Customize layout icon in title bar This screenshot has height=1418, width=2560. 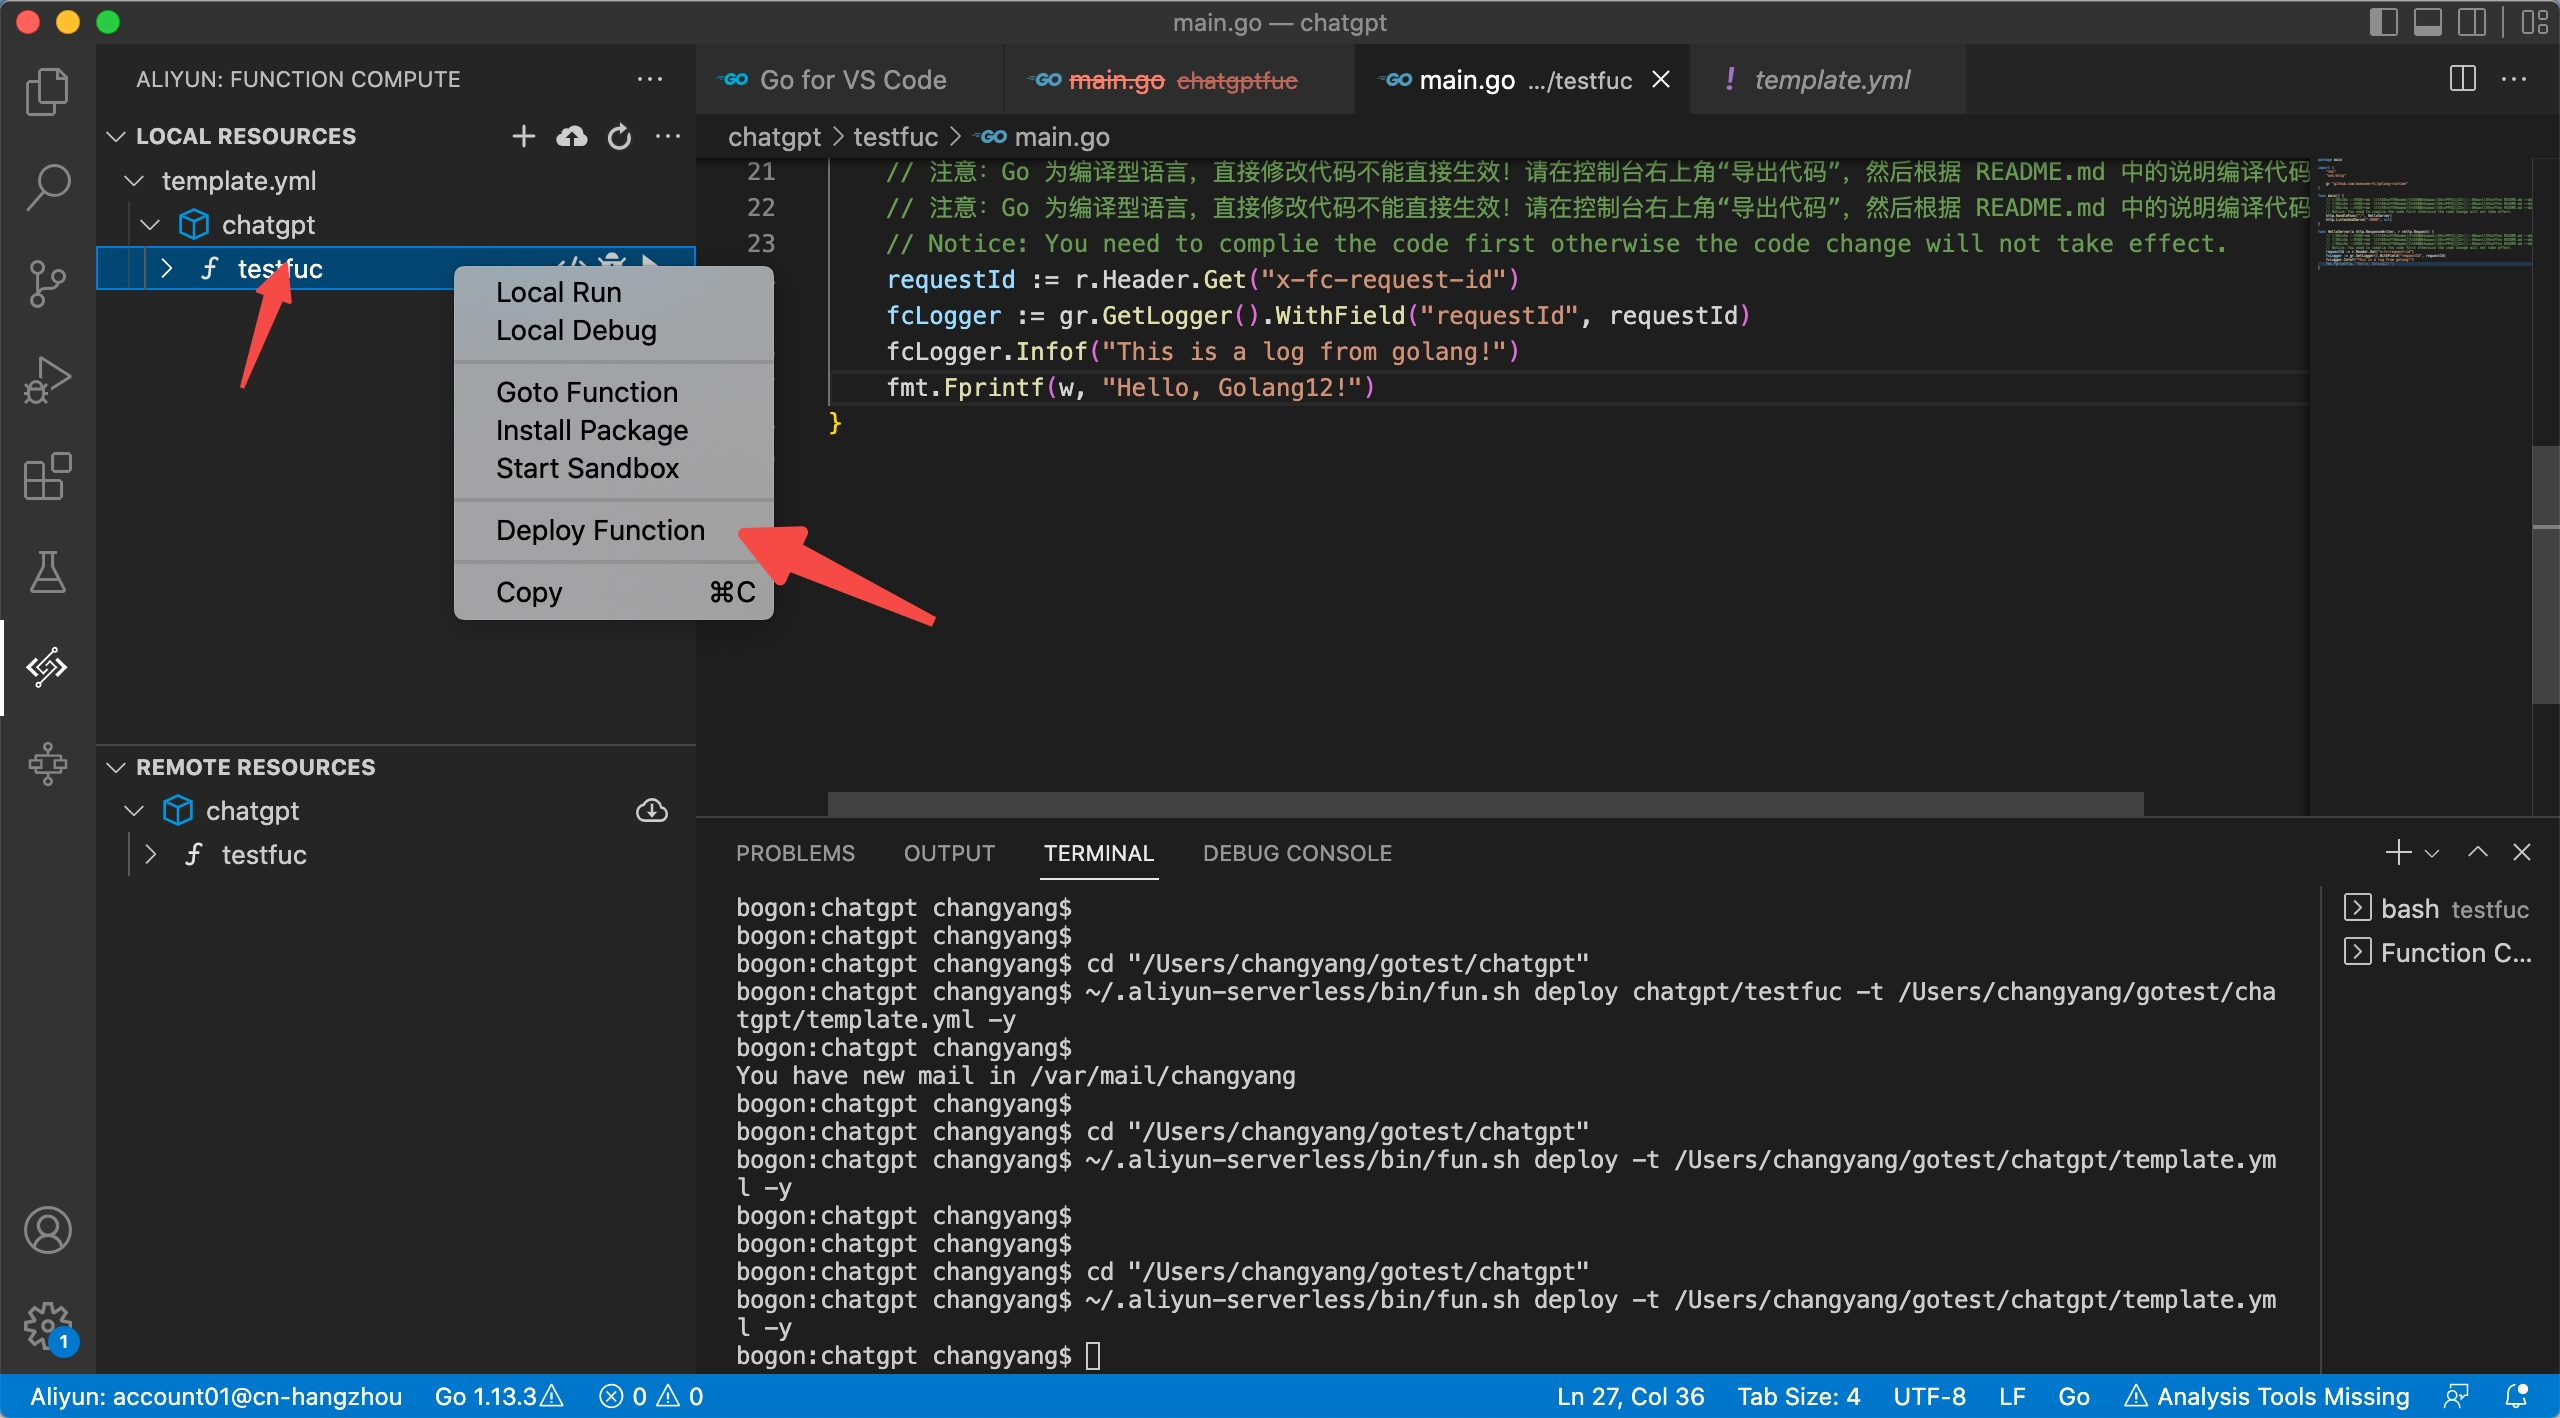point(2535,22)
